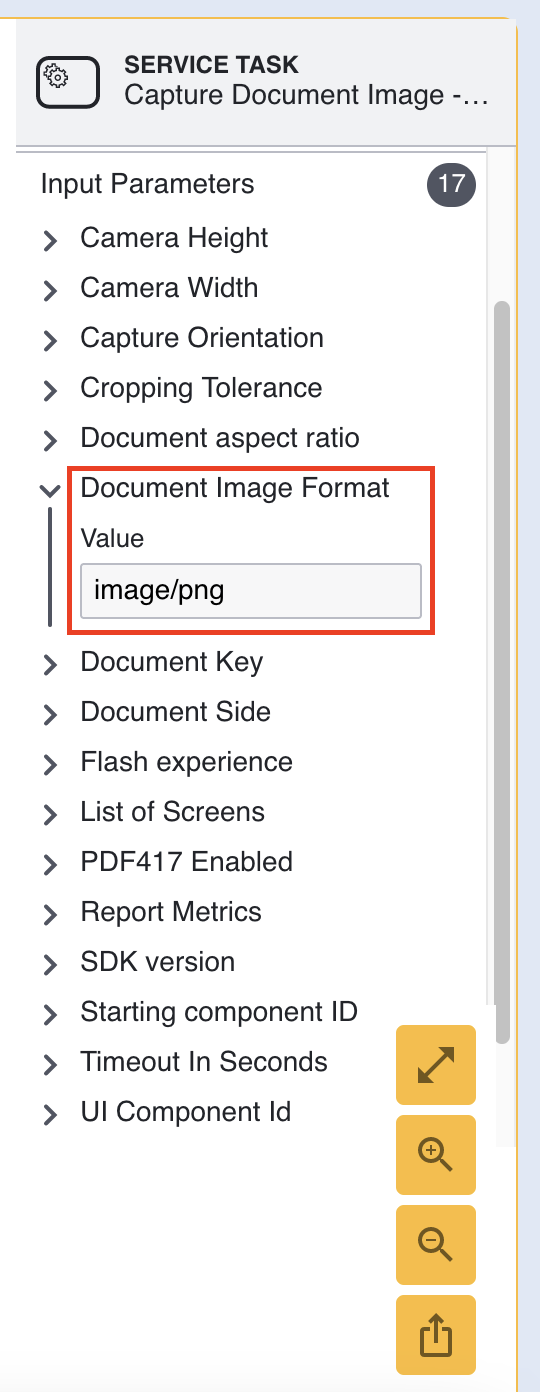Click the zoom out magnifier button

436,1244
